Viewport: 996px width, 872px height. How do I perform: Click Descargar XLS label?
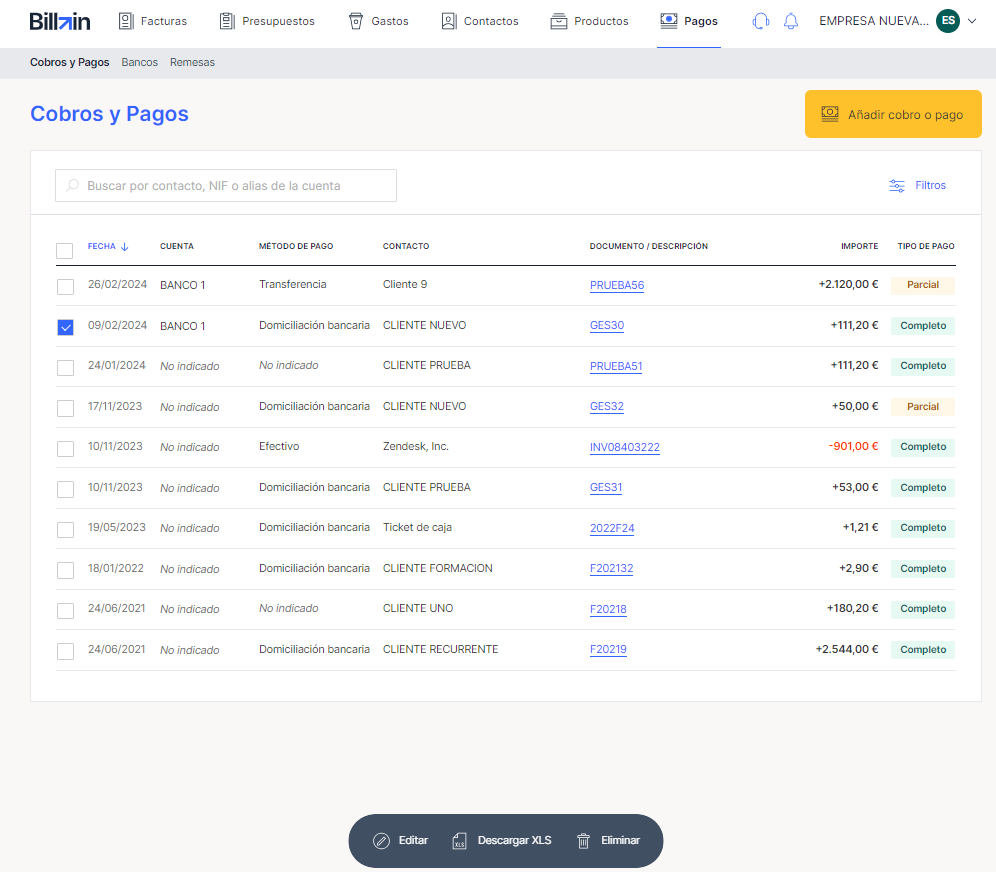[515, 840]
